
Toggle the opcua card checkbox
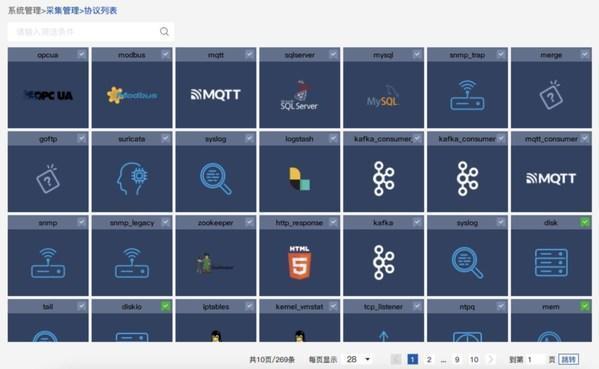[x=82, y=54]
